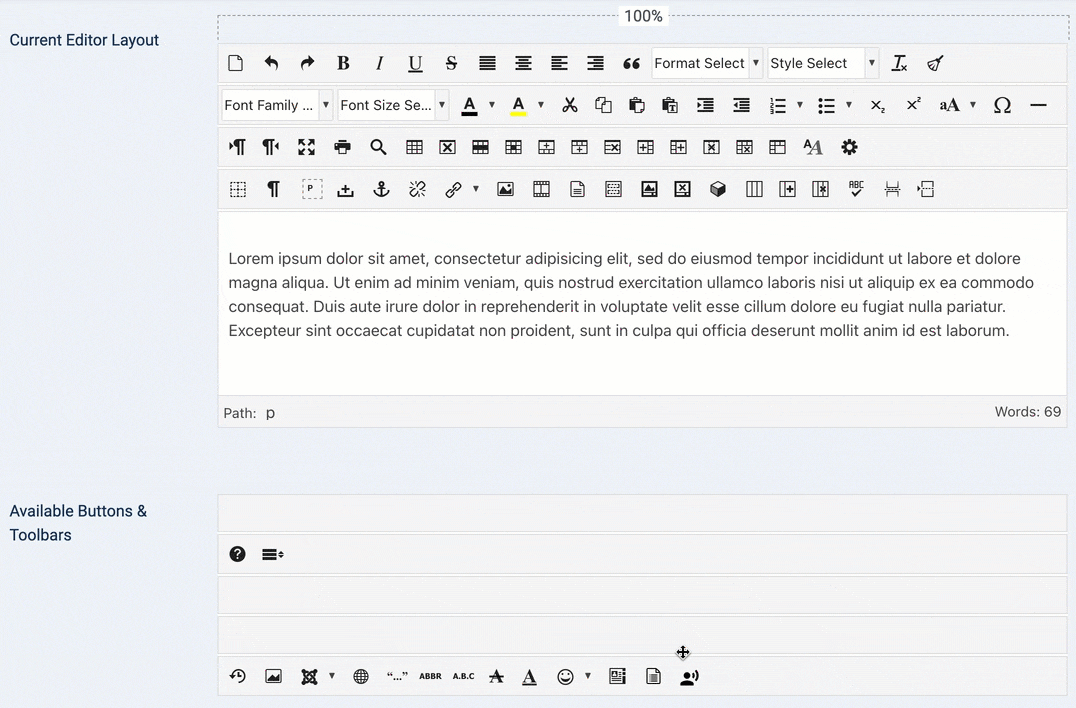This screenshot has width=1076, height=708.
Task: Expand the Font Family dropdown
Action: (x=276, y=105)
